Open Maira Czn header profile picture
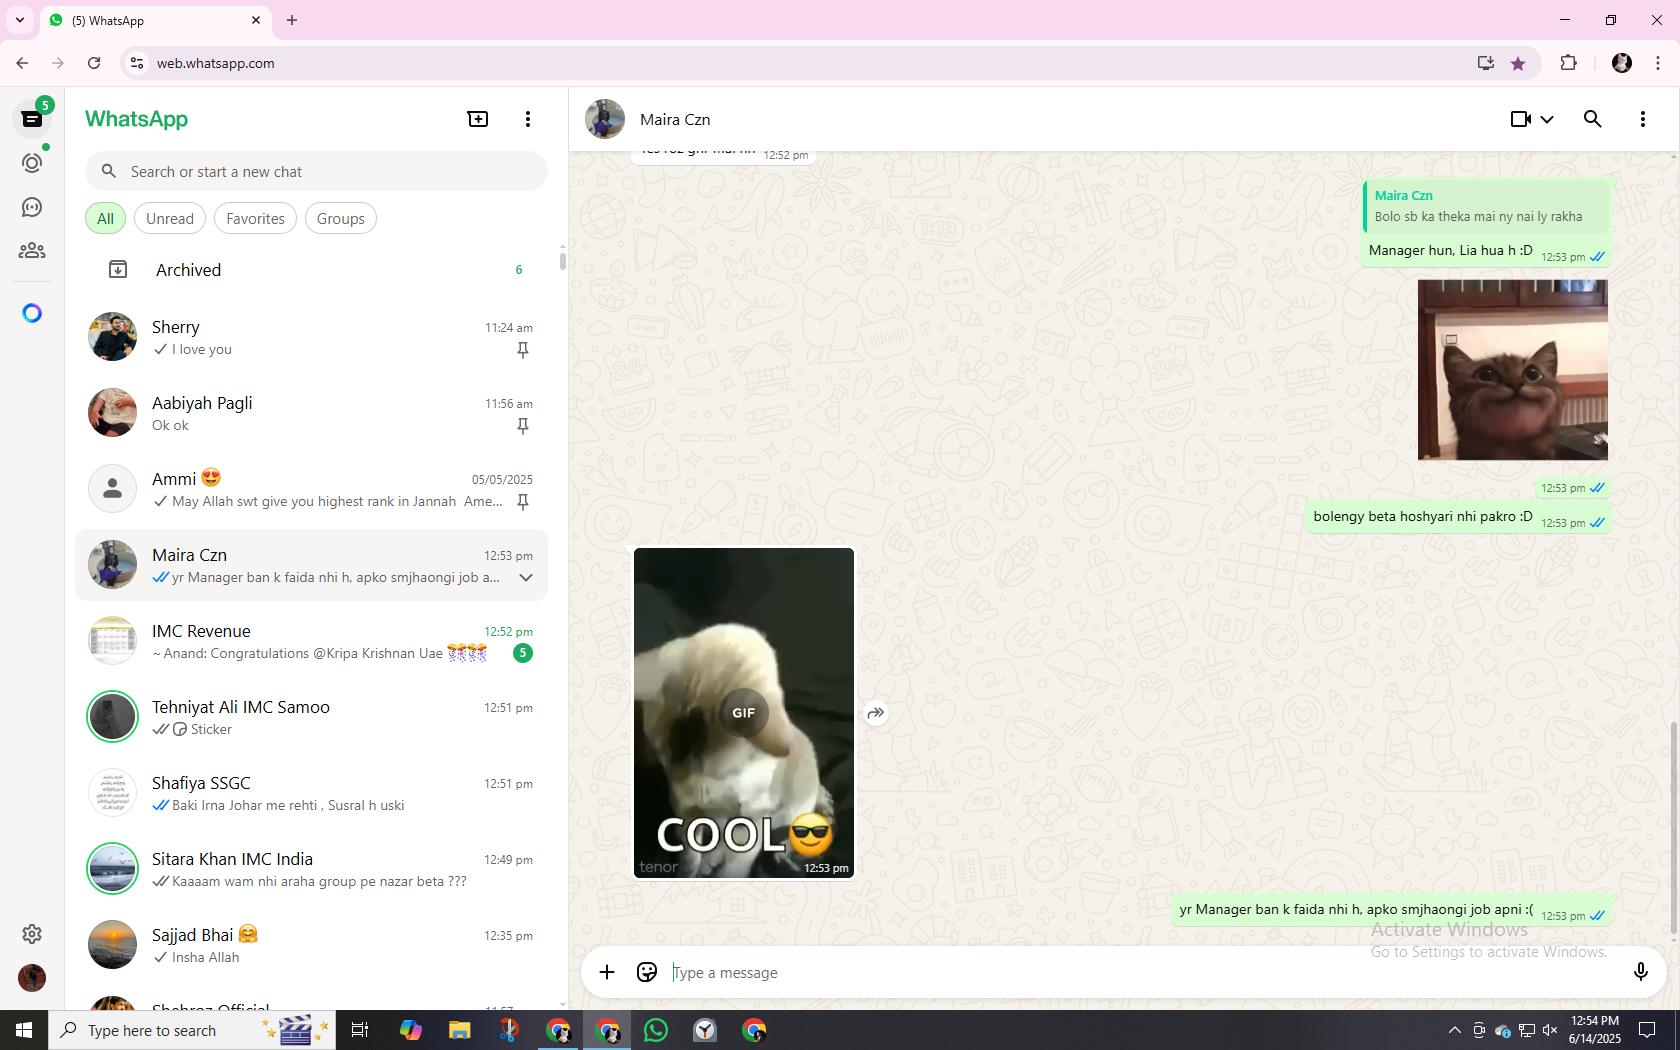 pos(605,119)
